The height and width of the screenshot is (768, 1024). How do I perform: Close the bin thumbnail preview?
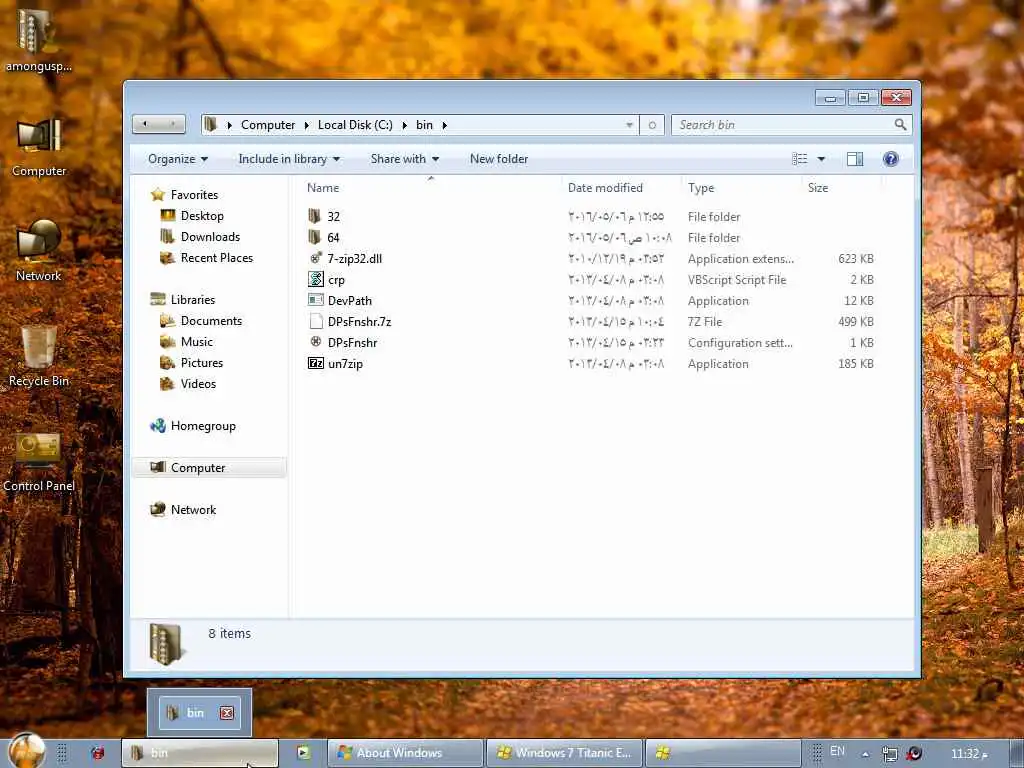pos(227,712)
